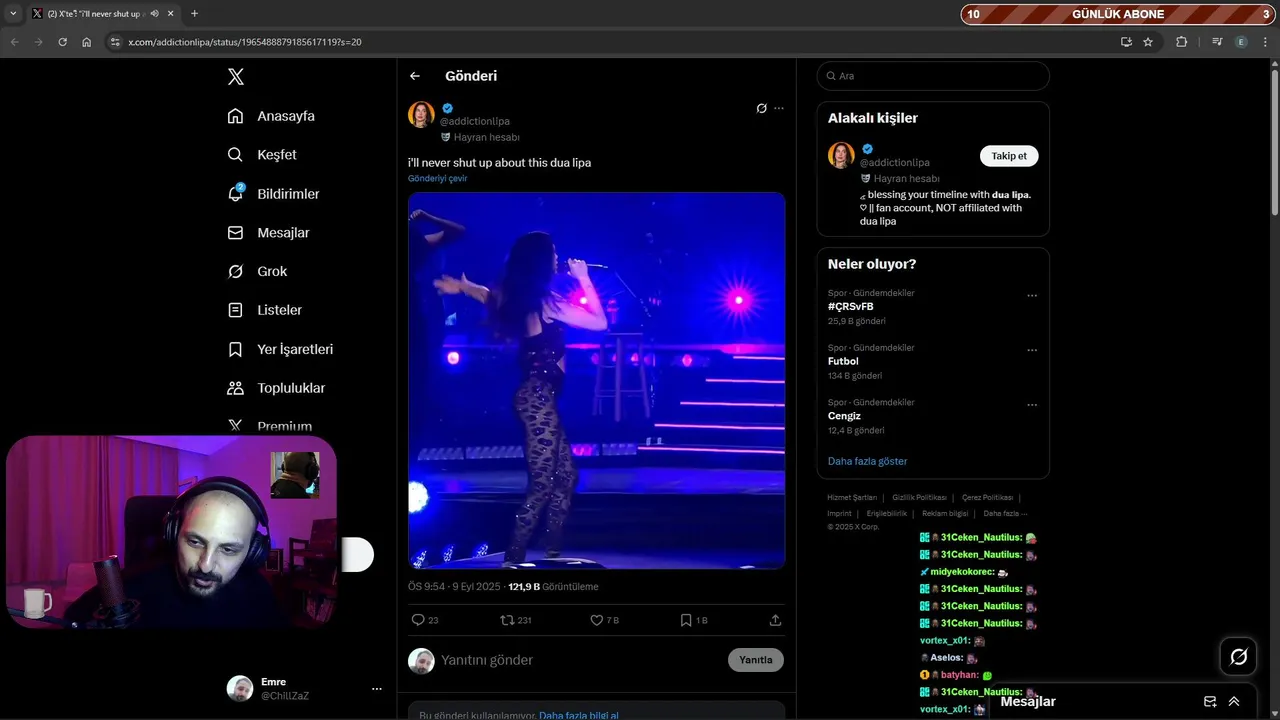Open more options for Cengiz trend
1280x720 pixels.
(x=1032, y=405)
